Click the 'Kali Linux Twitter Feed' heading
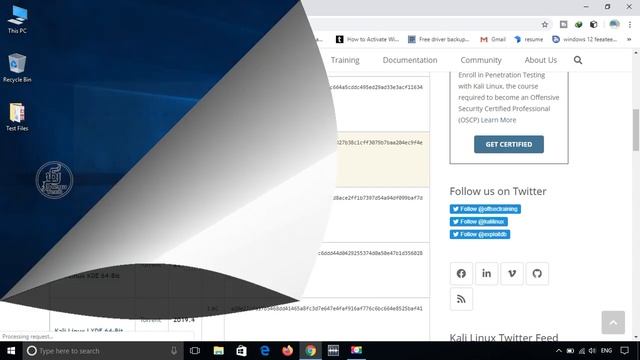Viewport: 640px width, 360px height. coord(504,337)
